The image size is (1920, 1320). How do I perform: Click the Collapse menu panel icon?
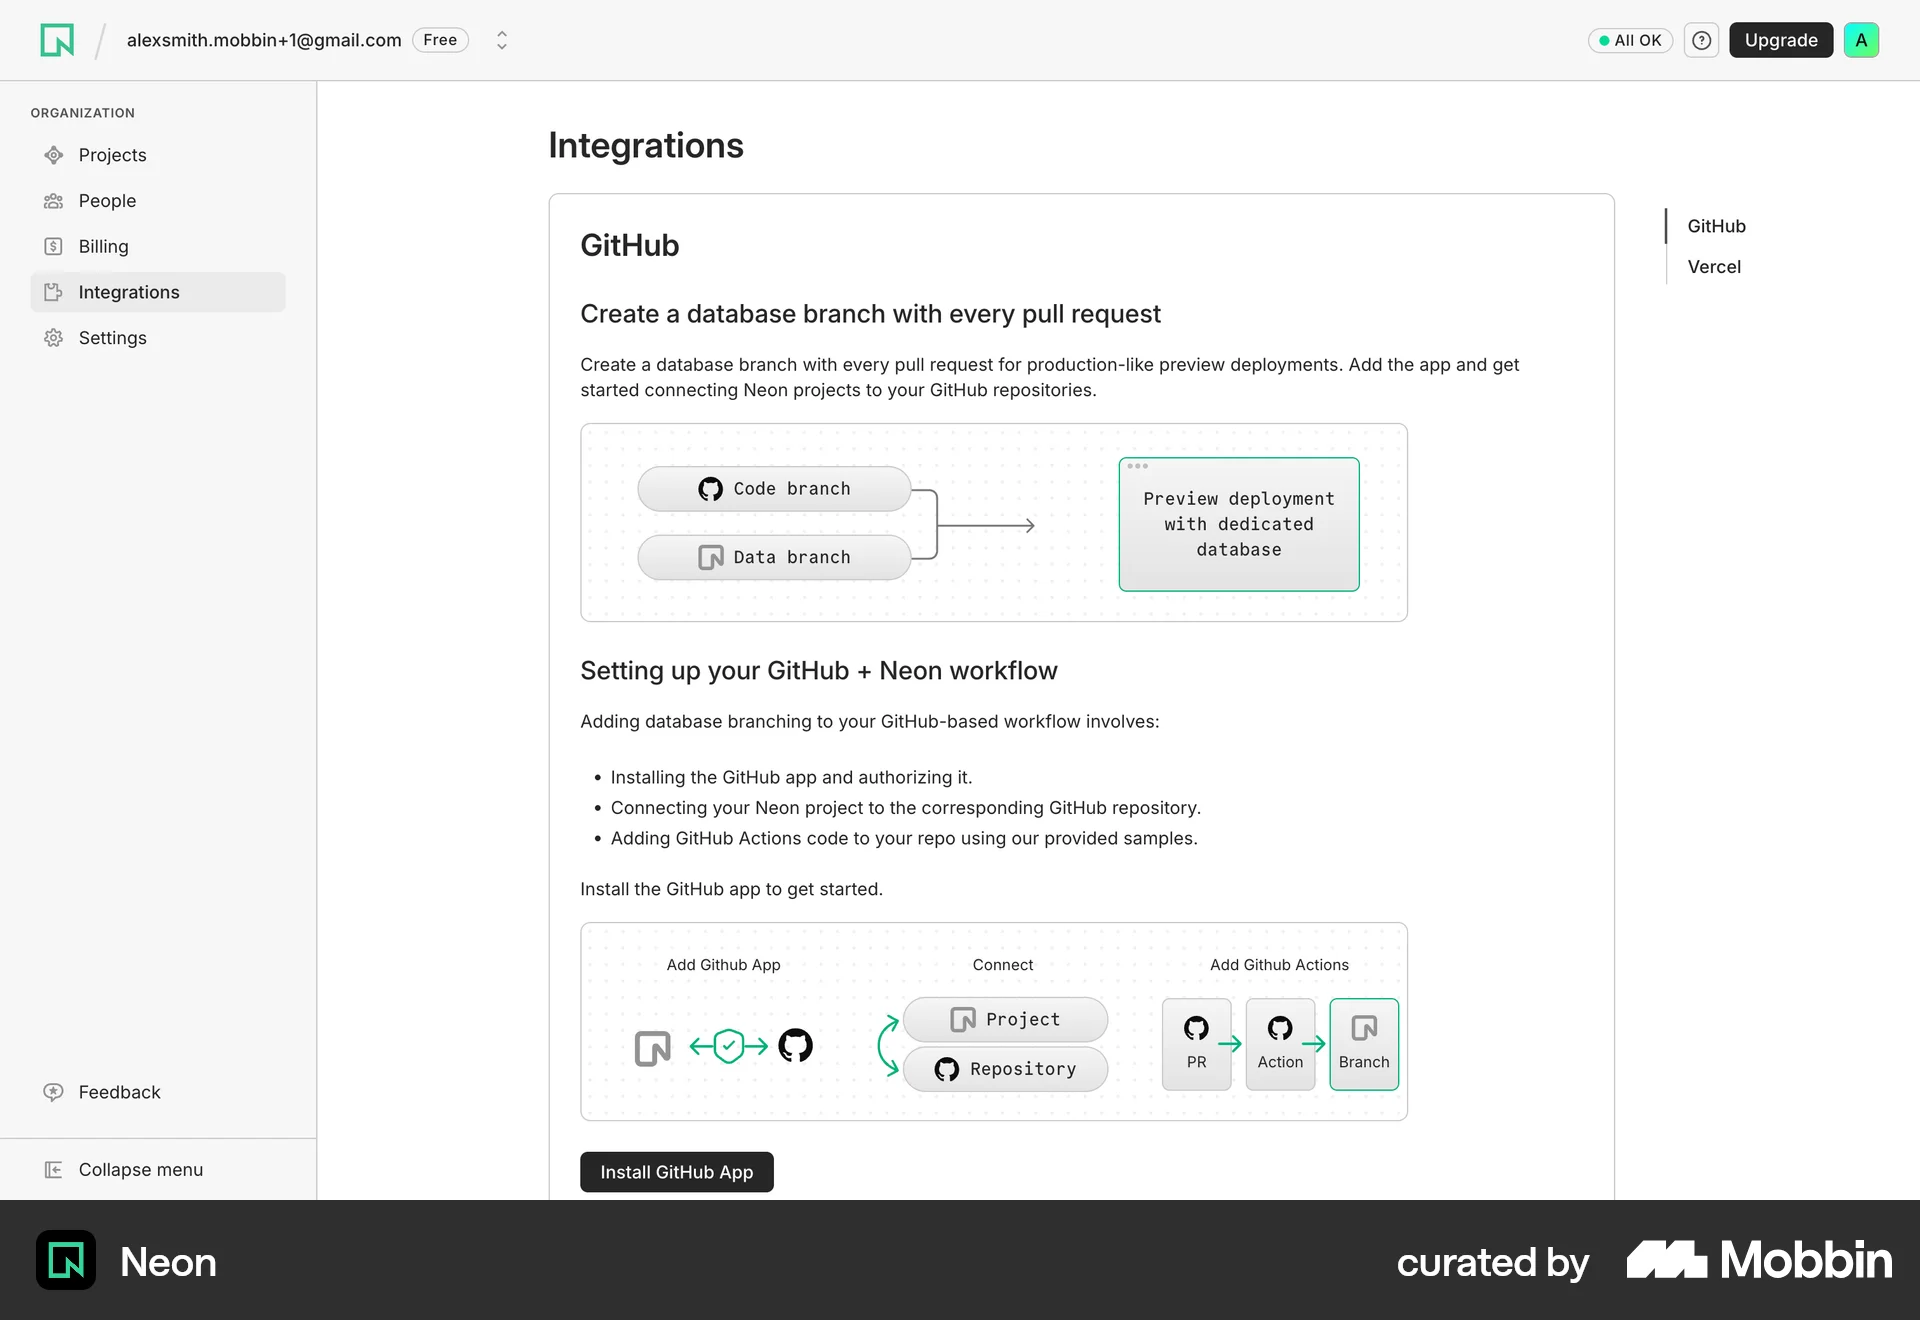[x=54, y=1170]
